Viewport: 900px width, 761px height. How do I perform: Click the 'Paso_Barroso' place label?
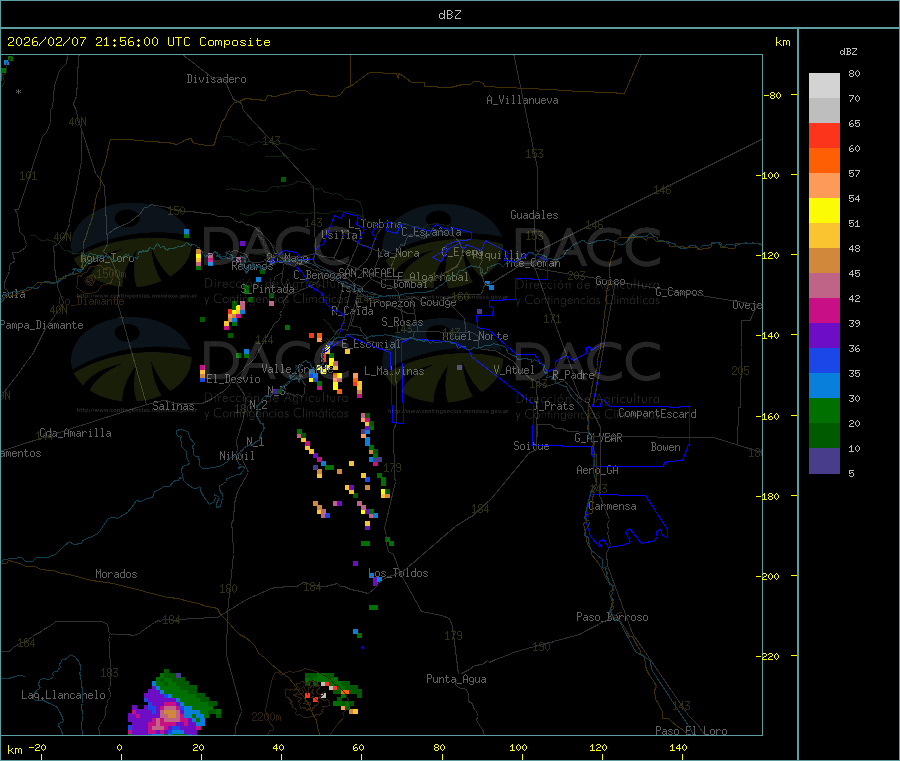(x=612, y=617)
